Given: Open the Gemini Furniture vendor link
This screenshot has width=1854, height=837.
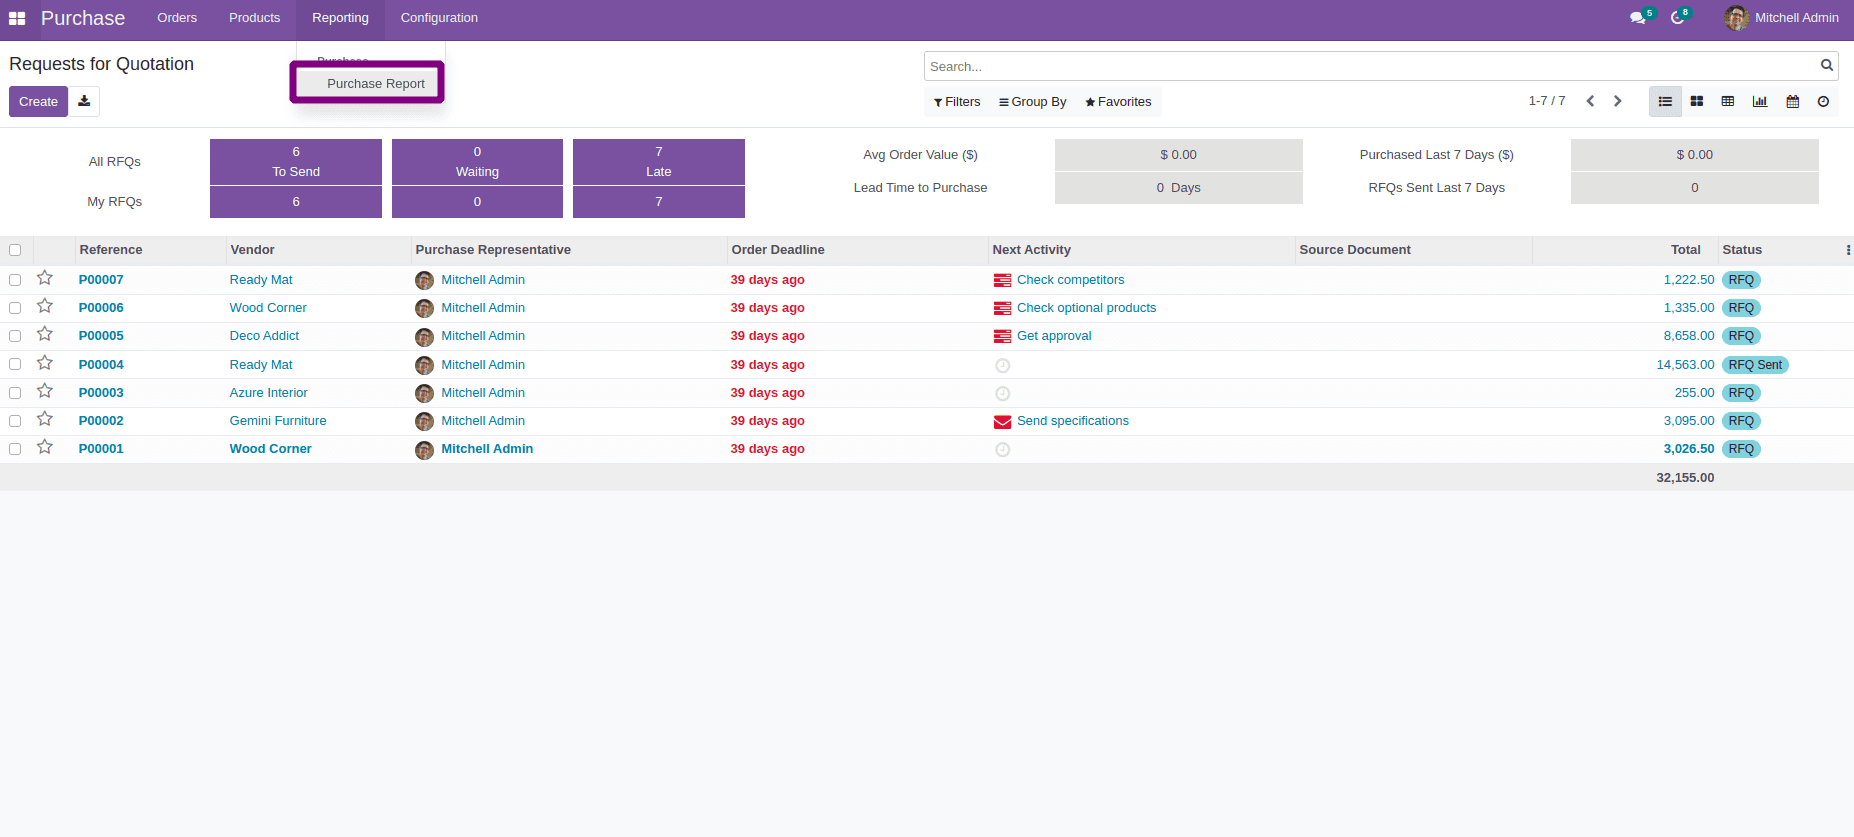Looking at the screenshot, I should (278, 421).
